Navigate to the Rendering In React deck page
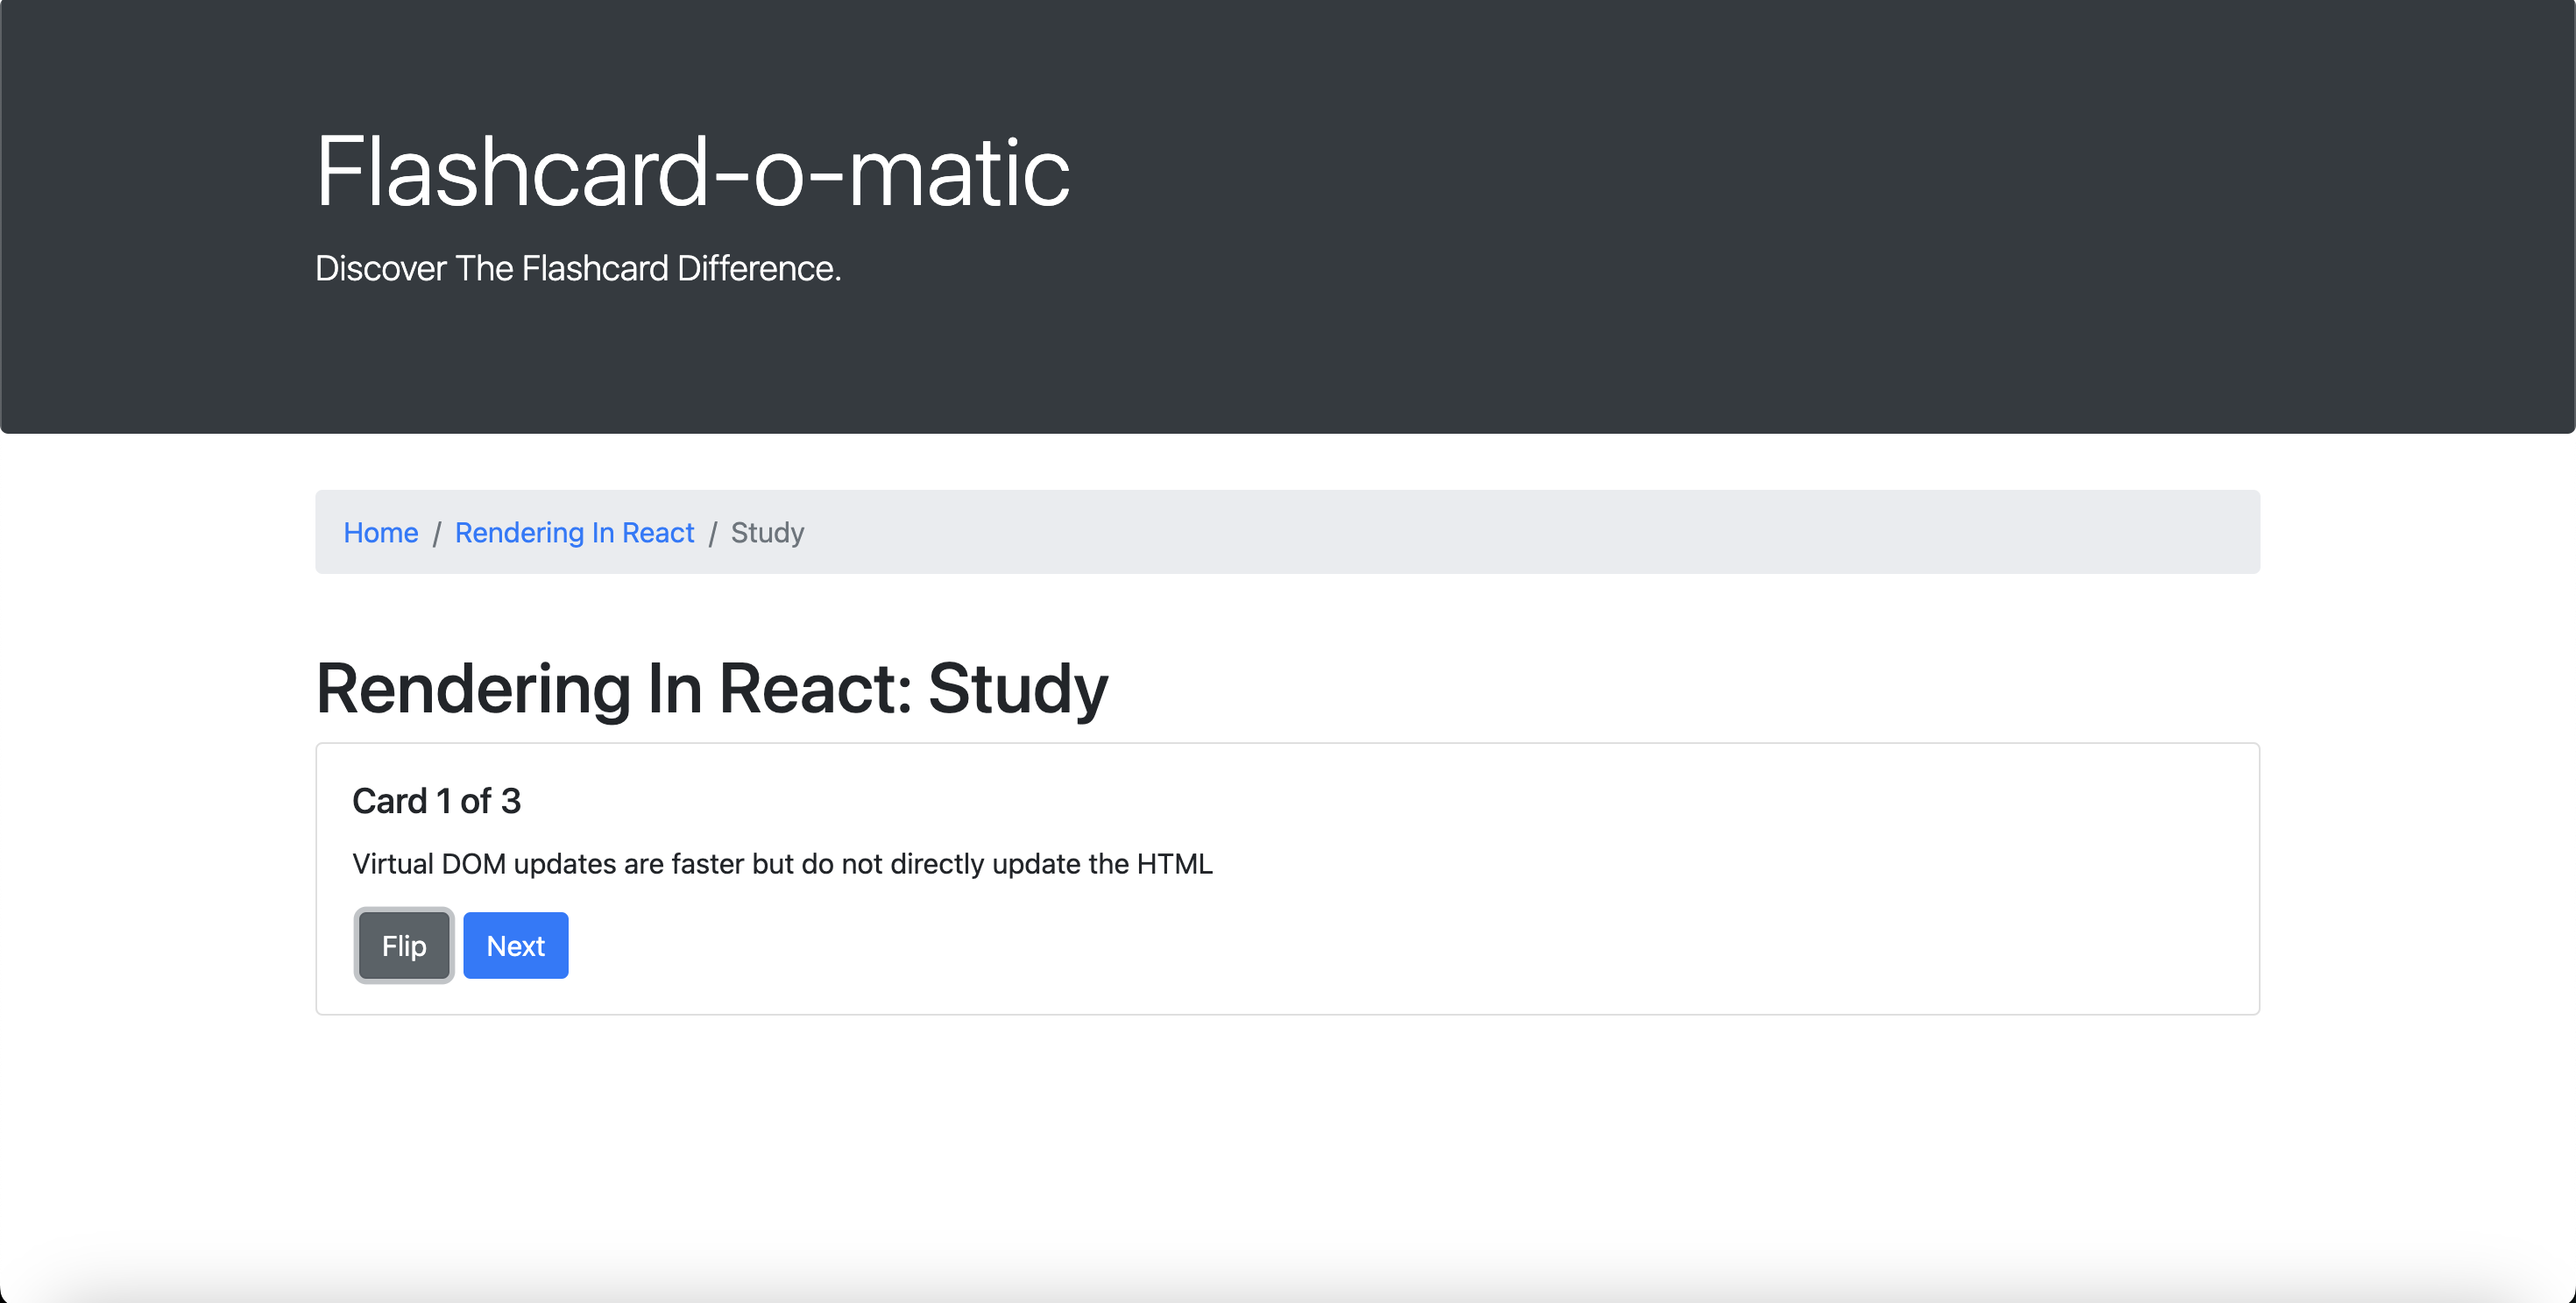Image resolution: width=2576 pixels, height=1303 pixels. pyautogui.click(x=574, y=532)
